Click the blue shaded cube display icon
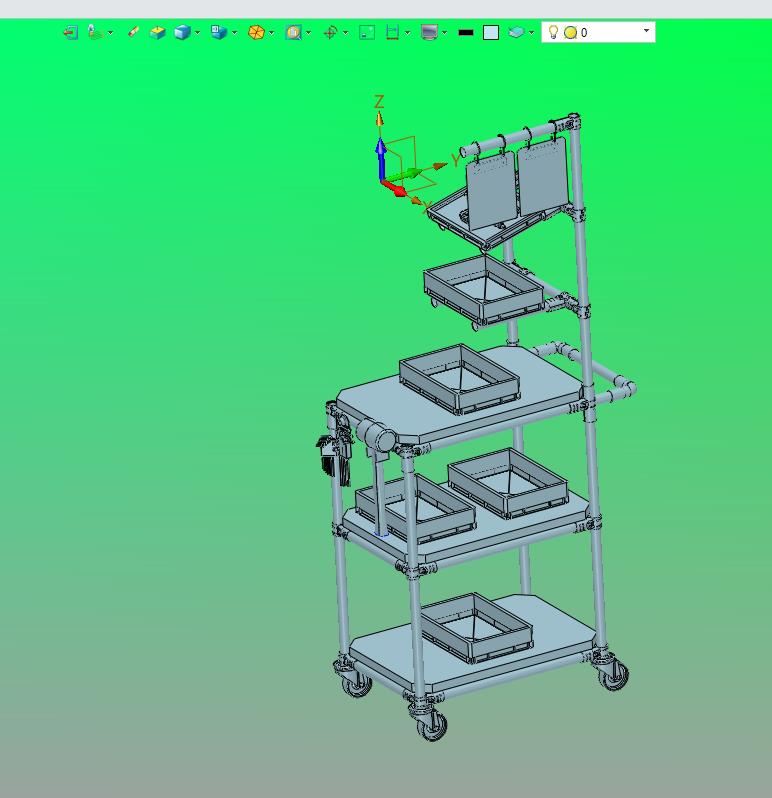This screenshot has height=798, width=772. tap(182, 33)
